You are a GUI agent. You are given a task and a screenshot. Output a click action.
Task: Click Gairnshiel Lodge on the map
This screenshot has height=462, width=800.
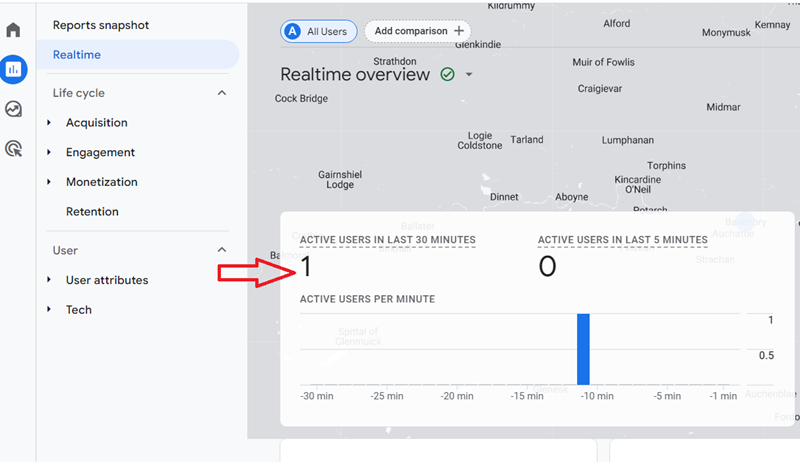click(x=340, y=179)
